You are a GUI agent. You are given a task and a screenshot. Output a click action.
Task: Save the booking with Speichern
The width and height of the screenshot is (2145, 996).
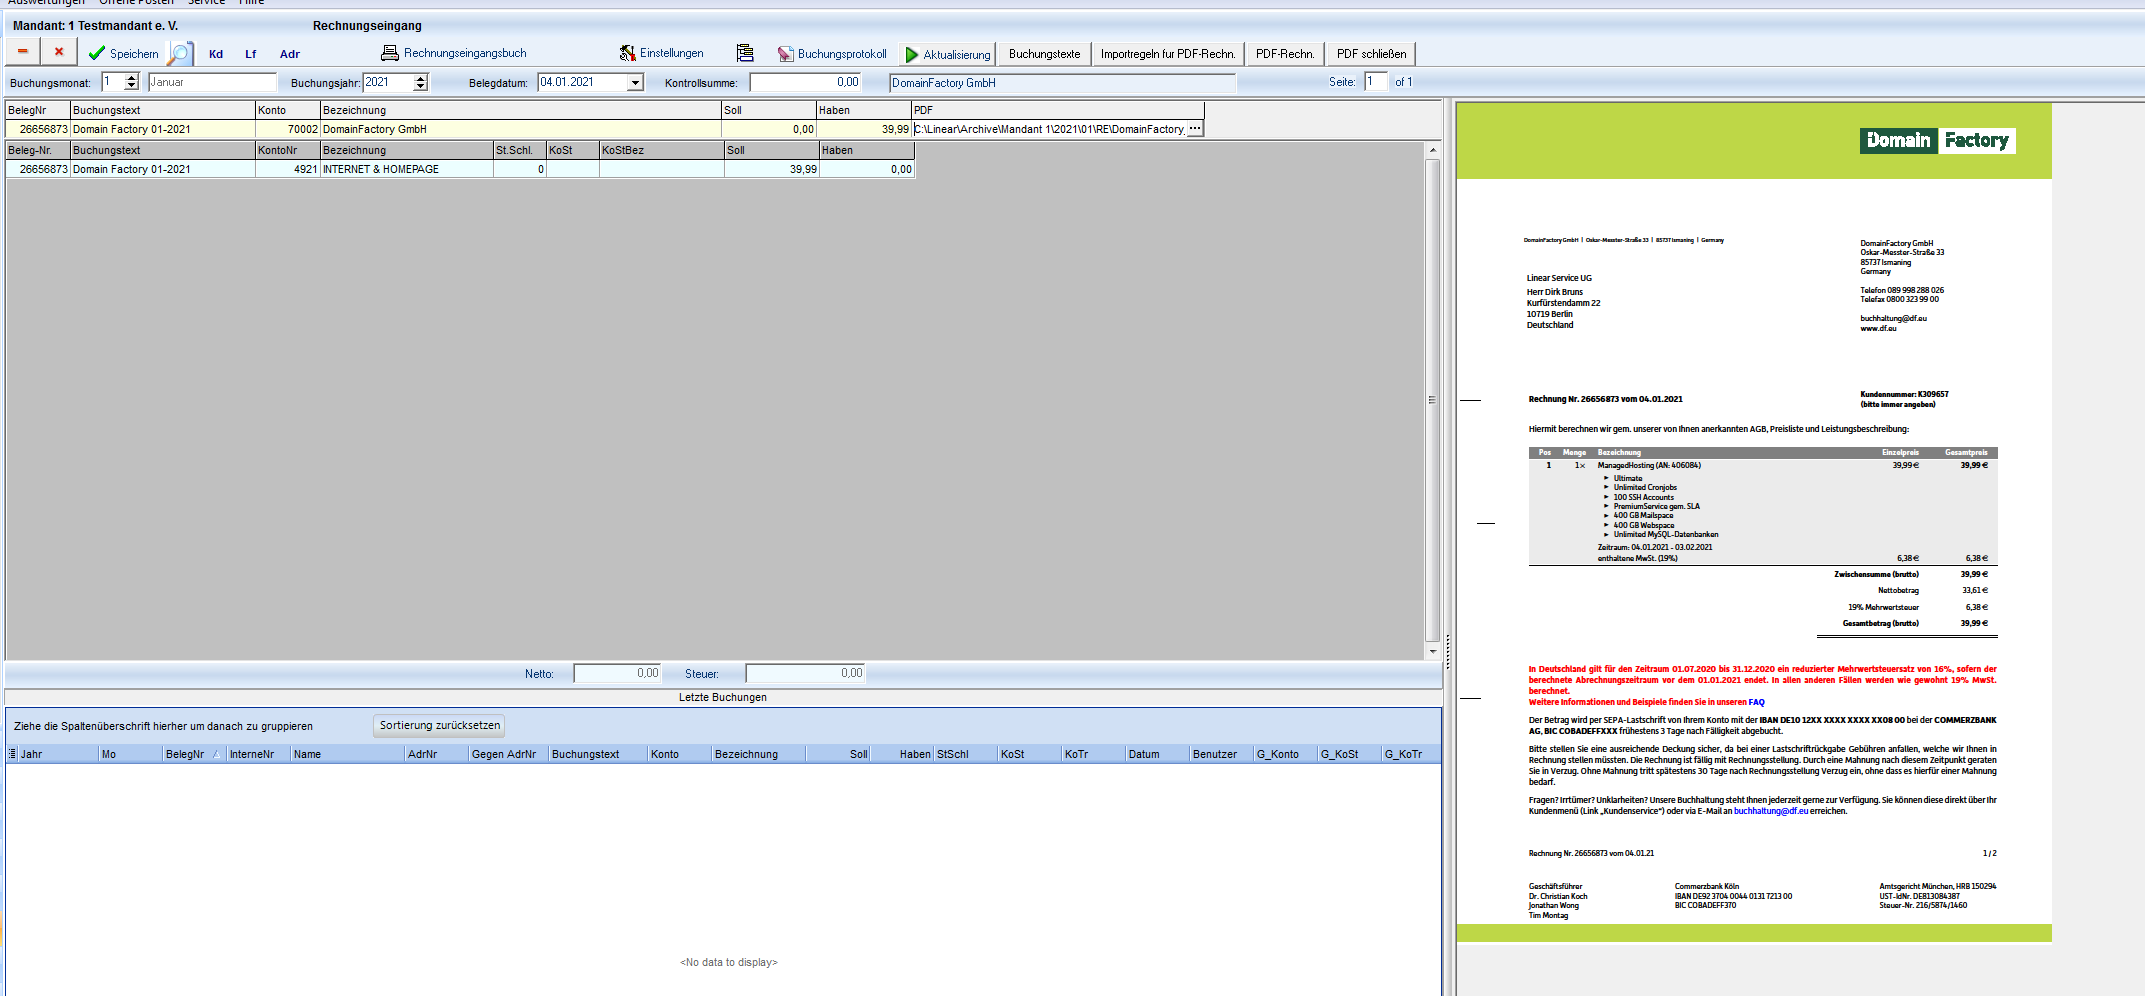click(123, 54)
